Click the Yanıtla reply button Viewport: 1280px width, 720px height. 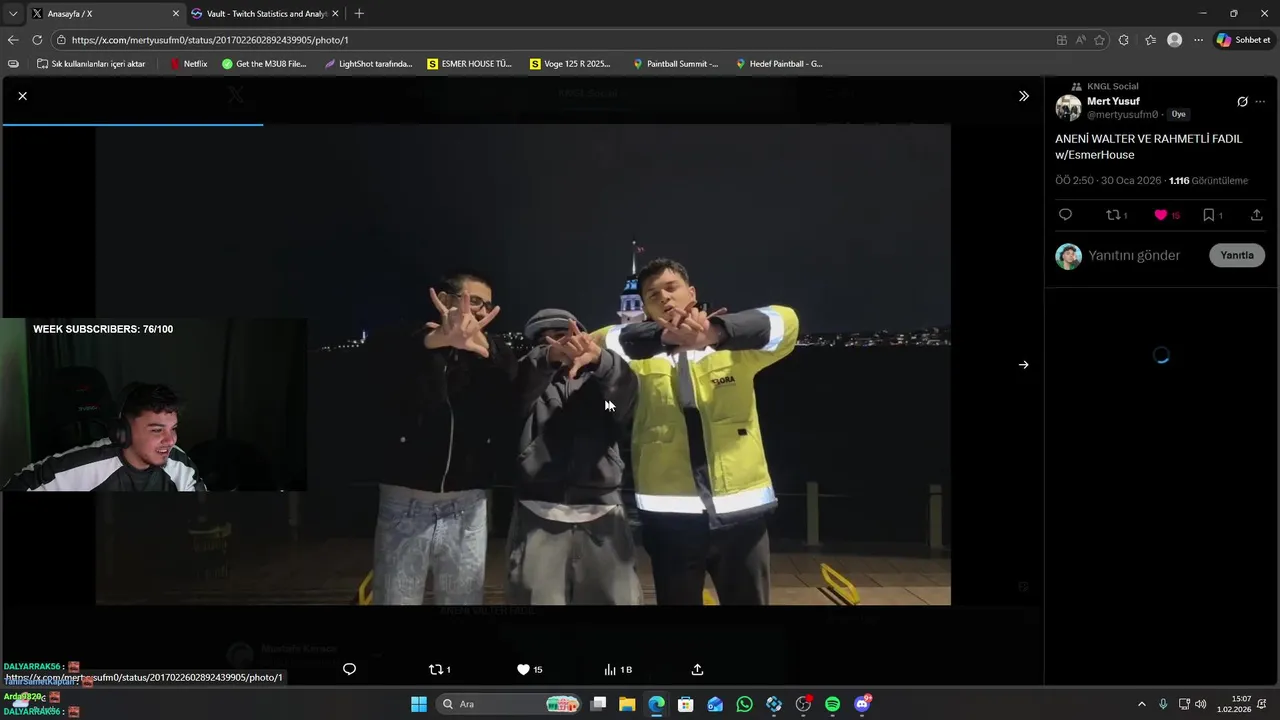pos(1237,255)
